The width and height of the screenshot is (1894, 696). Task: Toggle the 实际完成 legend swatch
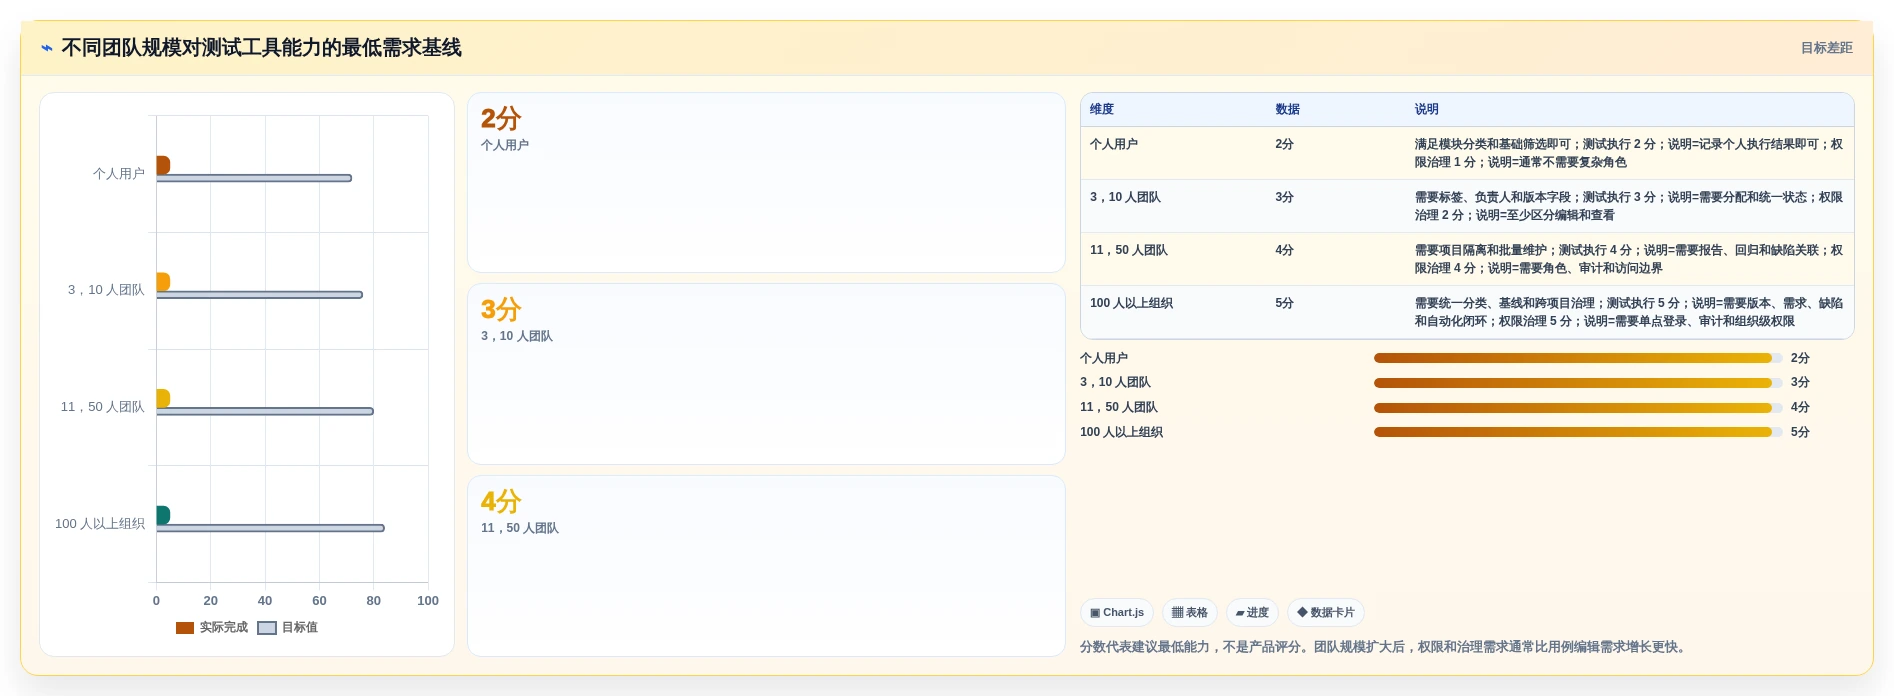pyautogui.click(x=185, y=628)
